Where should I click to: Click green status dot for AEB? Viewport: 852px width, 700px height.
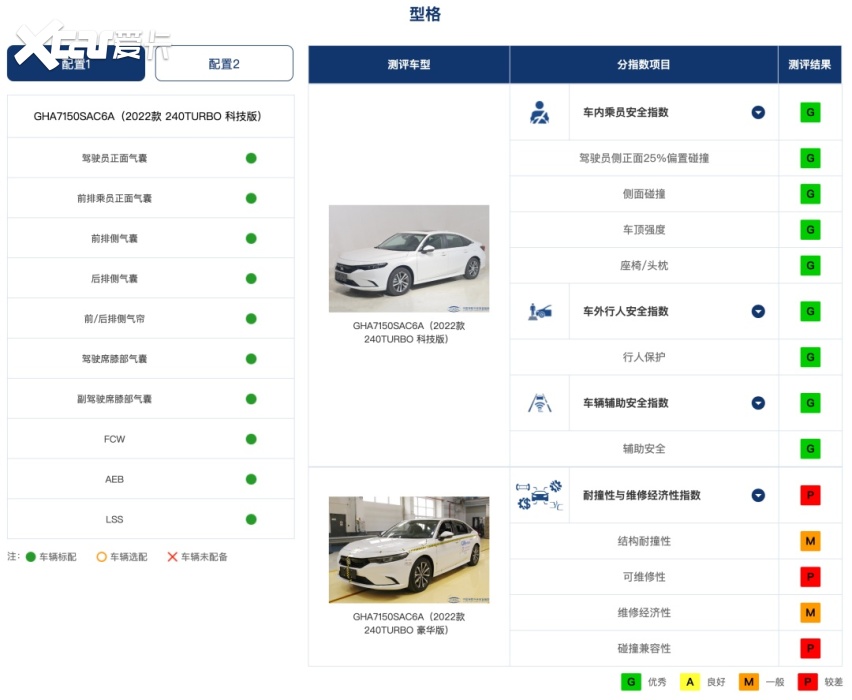pos(251,479)
